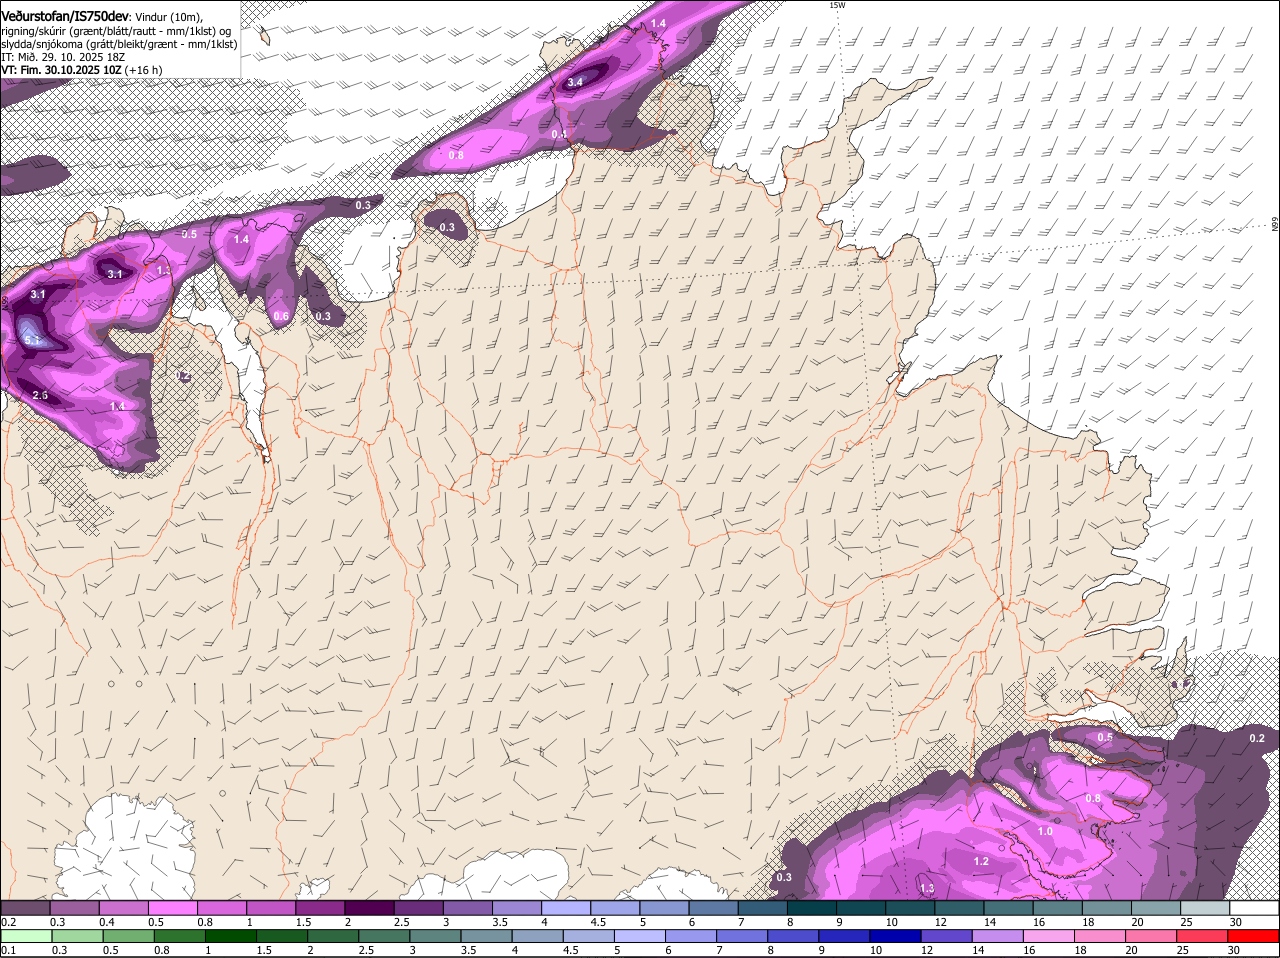Select the darkest purple swatch labeled 2, upper legend
This screenshot has width=1280, height=958.
368,908
